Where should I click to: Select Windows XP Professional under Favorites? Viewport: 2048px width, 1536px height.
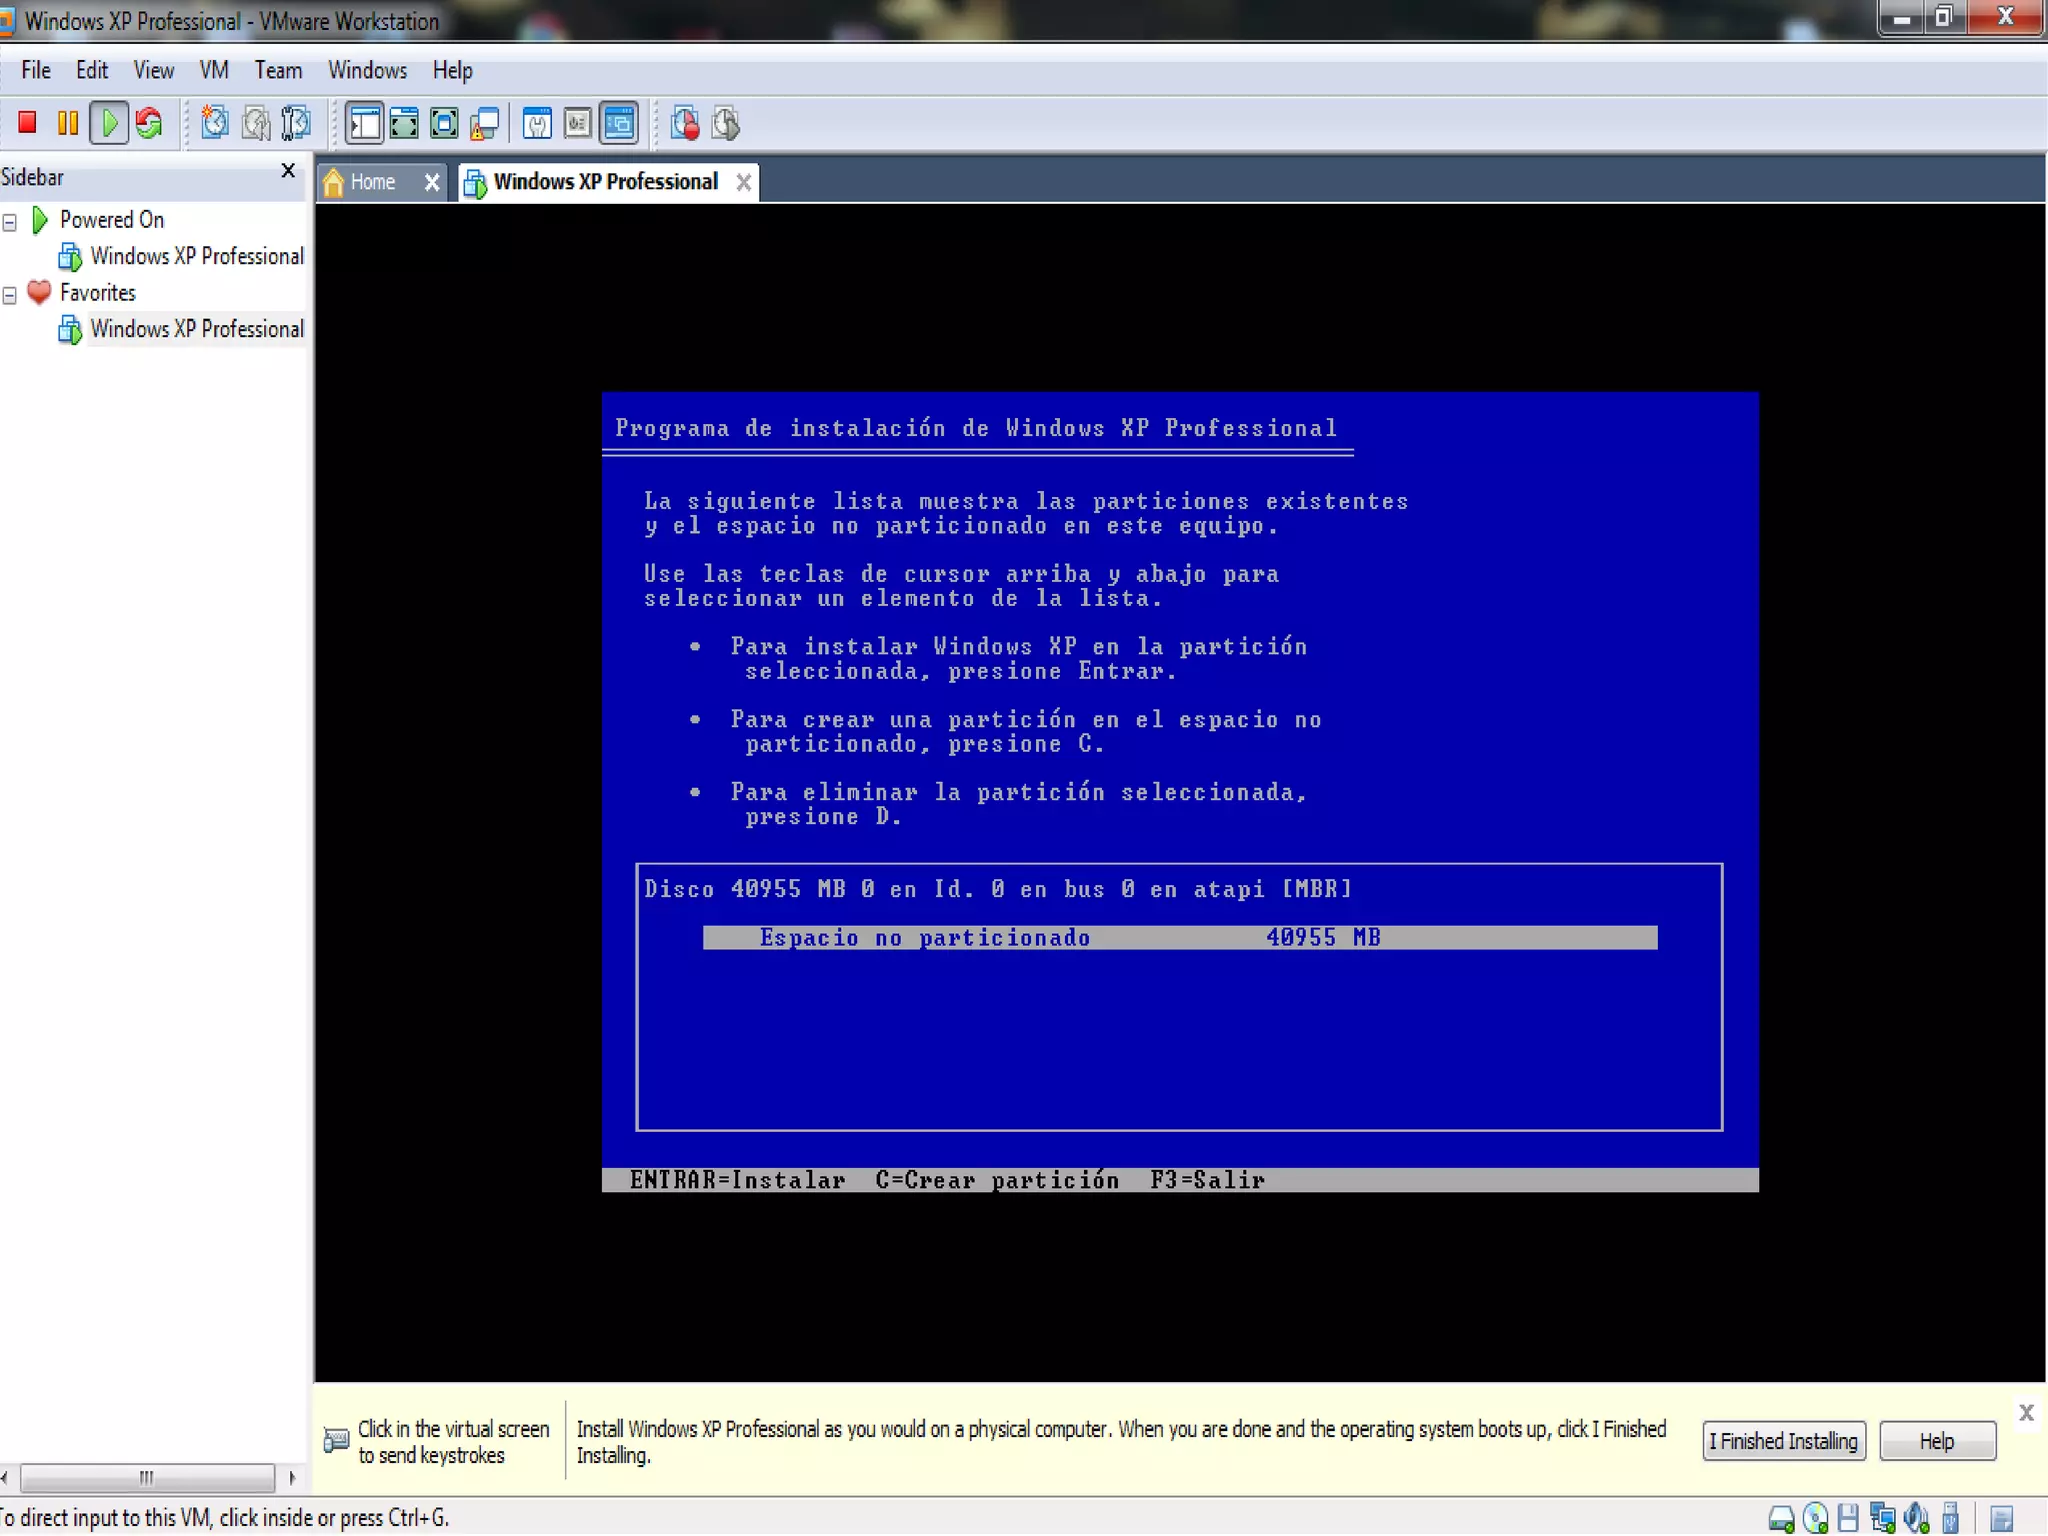[196, 329]
